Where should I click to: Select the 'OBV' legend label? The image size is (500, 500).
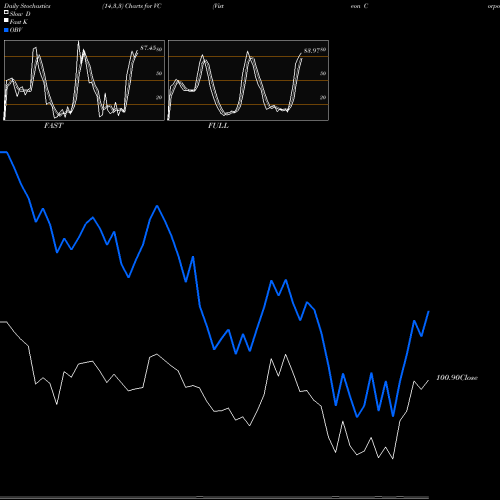16,30
